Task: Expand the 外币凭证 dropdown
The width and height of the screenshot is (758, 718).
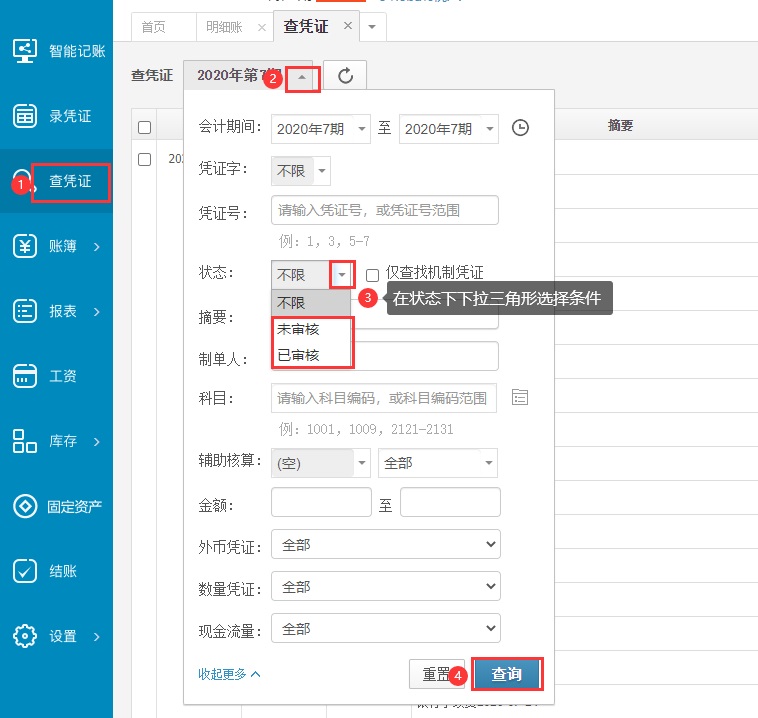Action: [x=386, y=545]
